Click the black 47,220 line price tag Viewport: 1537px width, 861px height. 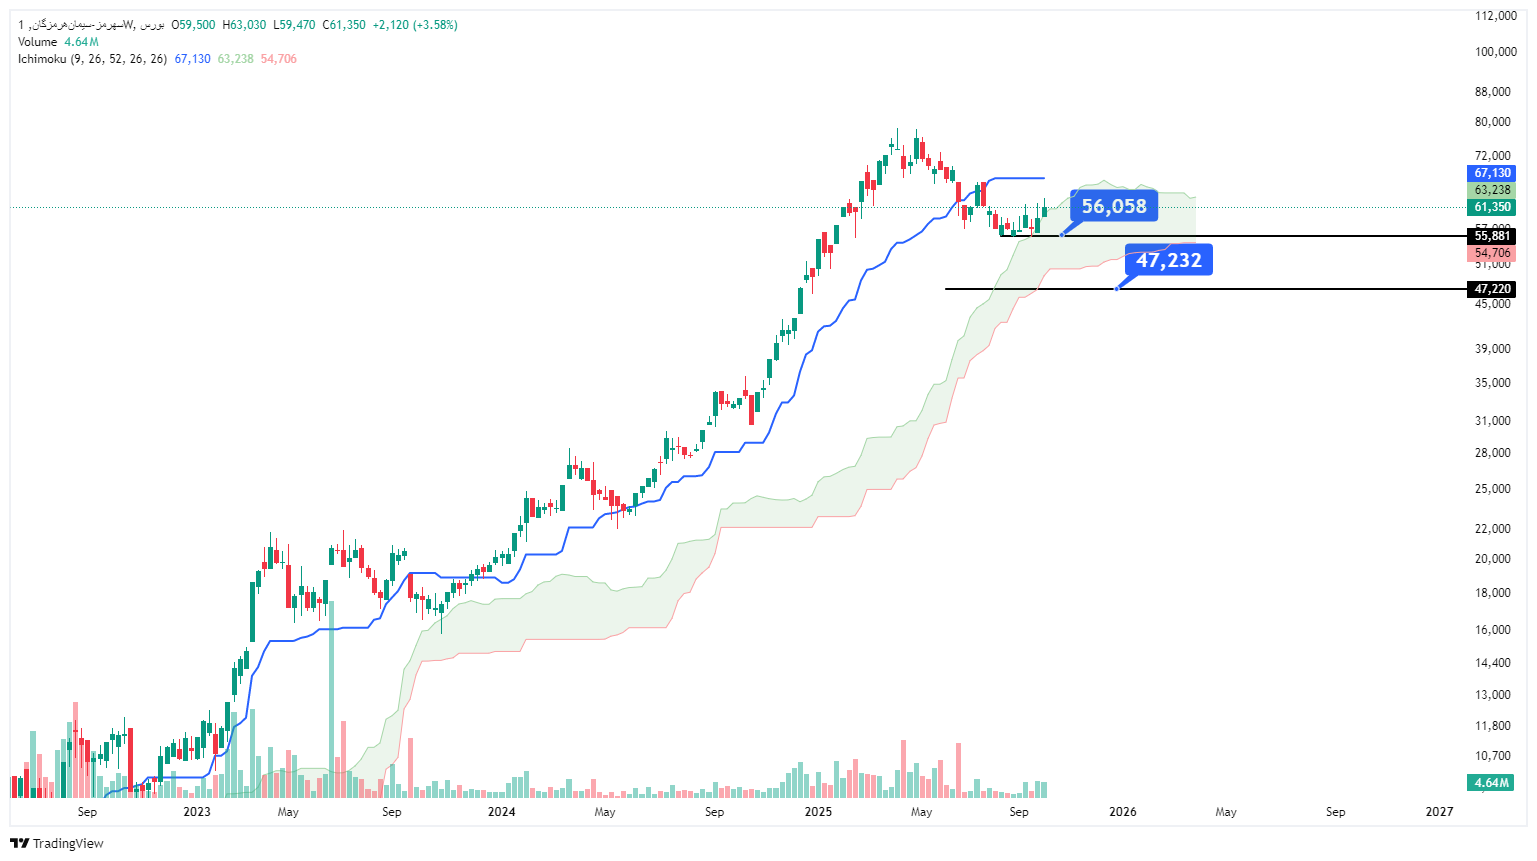coord(1492,289)
